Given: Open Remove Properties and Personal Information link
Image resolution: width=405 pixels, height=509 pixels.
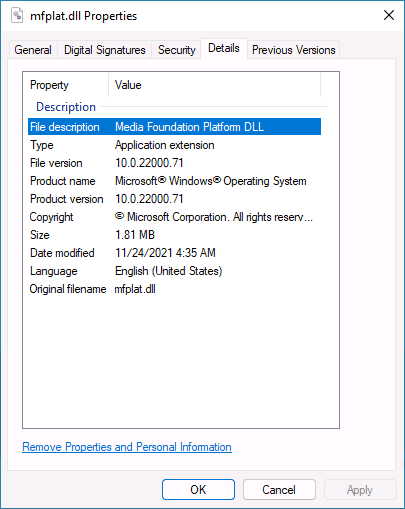Looking at the screenshot, I should 127,447.
